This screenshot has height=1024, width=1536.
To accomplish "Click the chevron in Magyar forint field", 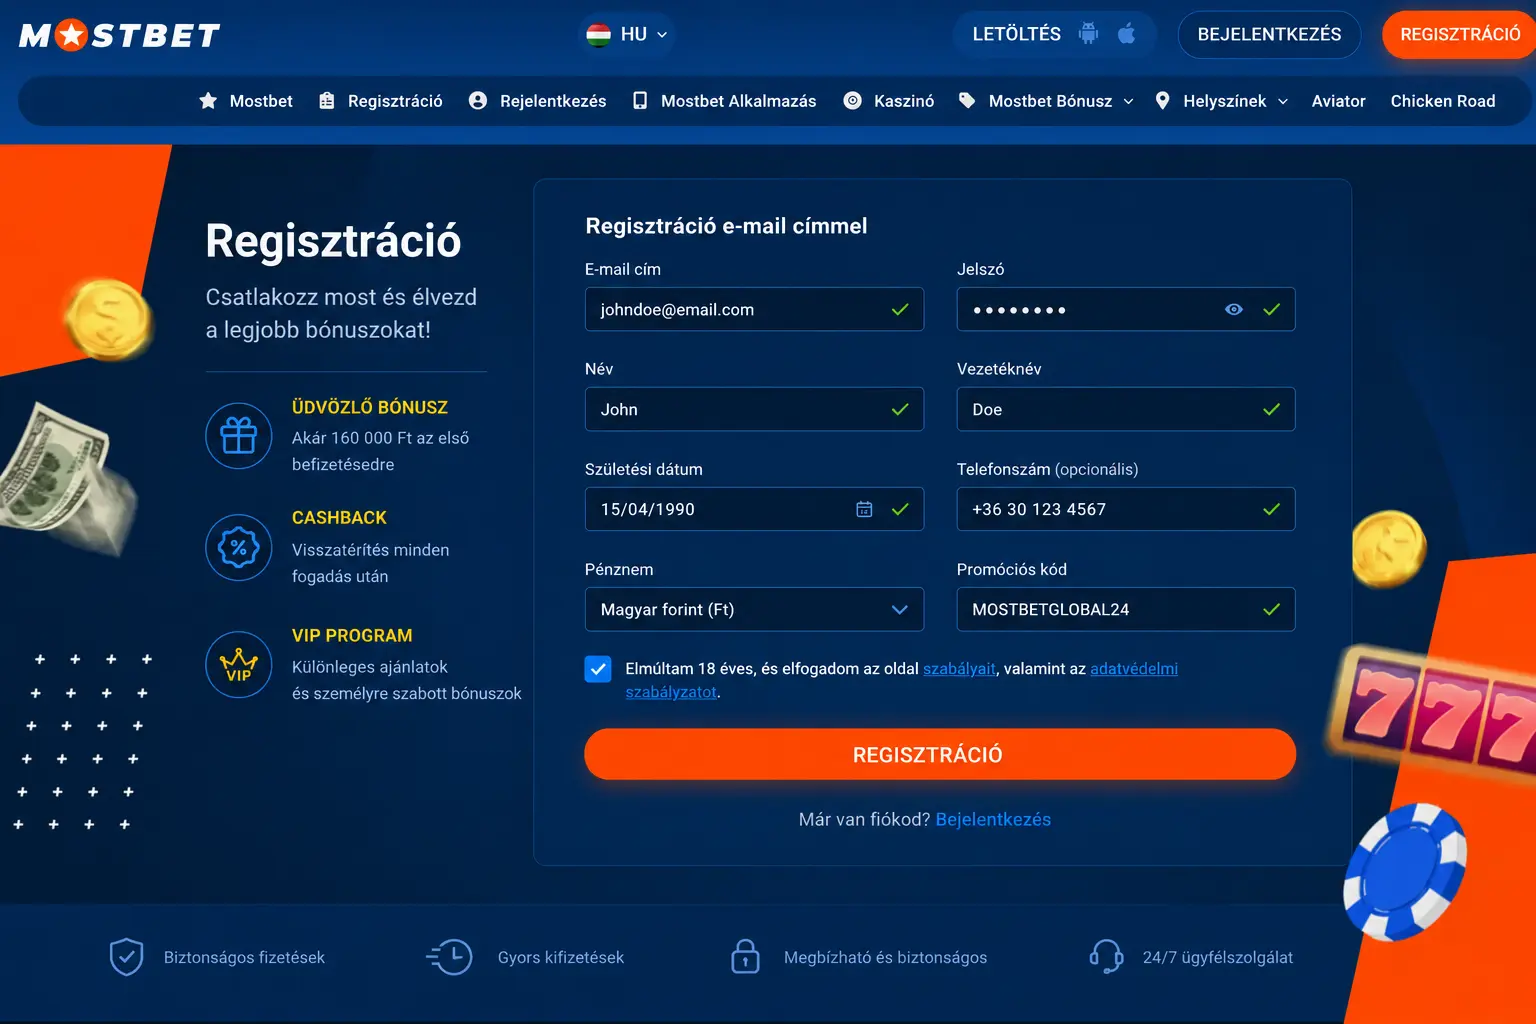I will click(x=900, y=609).
